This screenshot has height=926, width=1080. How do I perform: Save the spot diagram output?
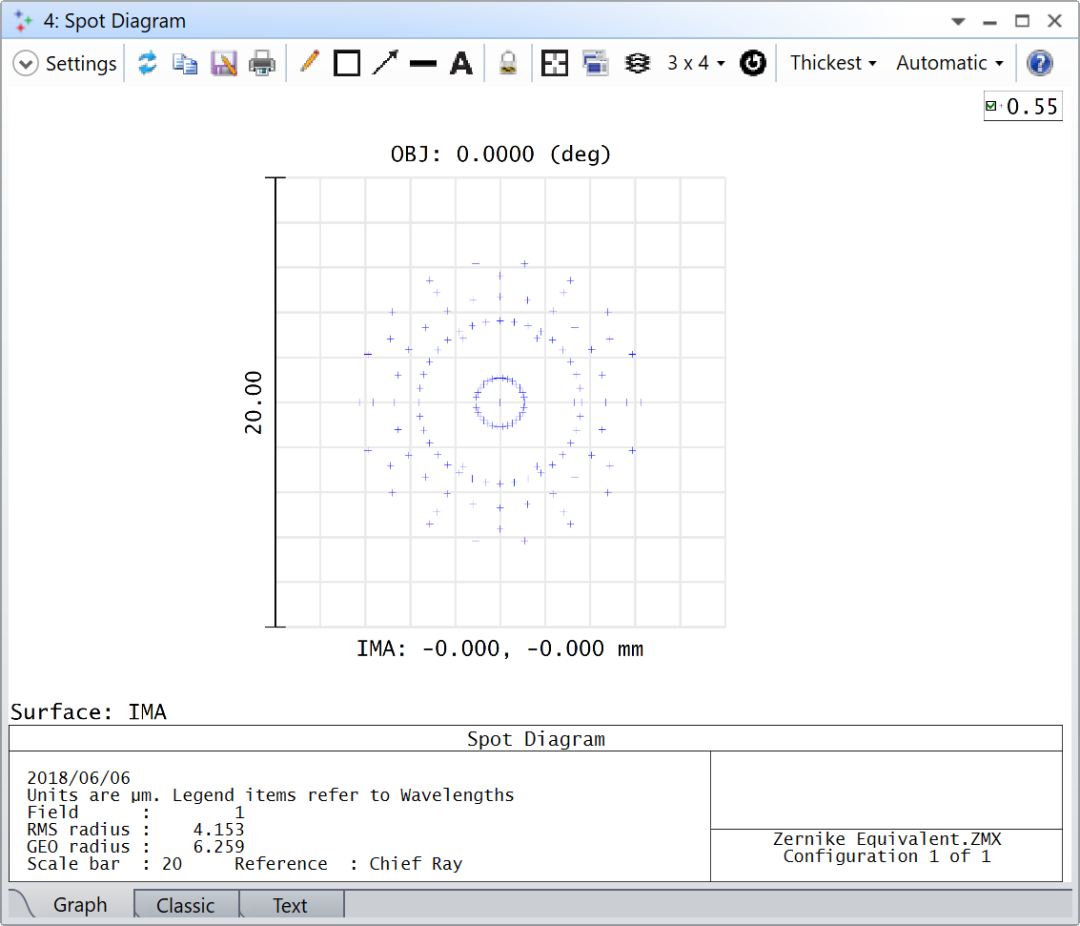point(224,62)
